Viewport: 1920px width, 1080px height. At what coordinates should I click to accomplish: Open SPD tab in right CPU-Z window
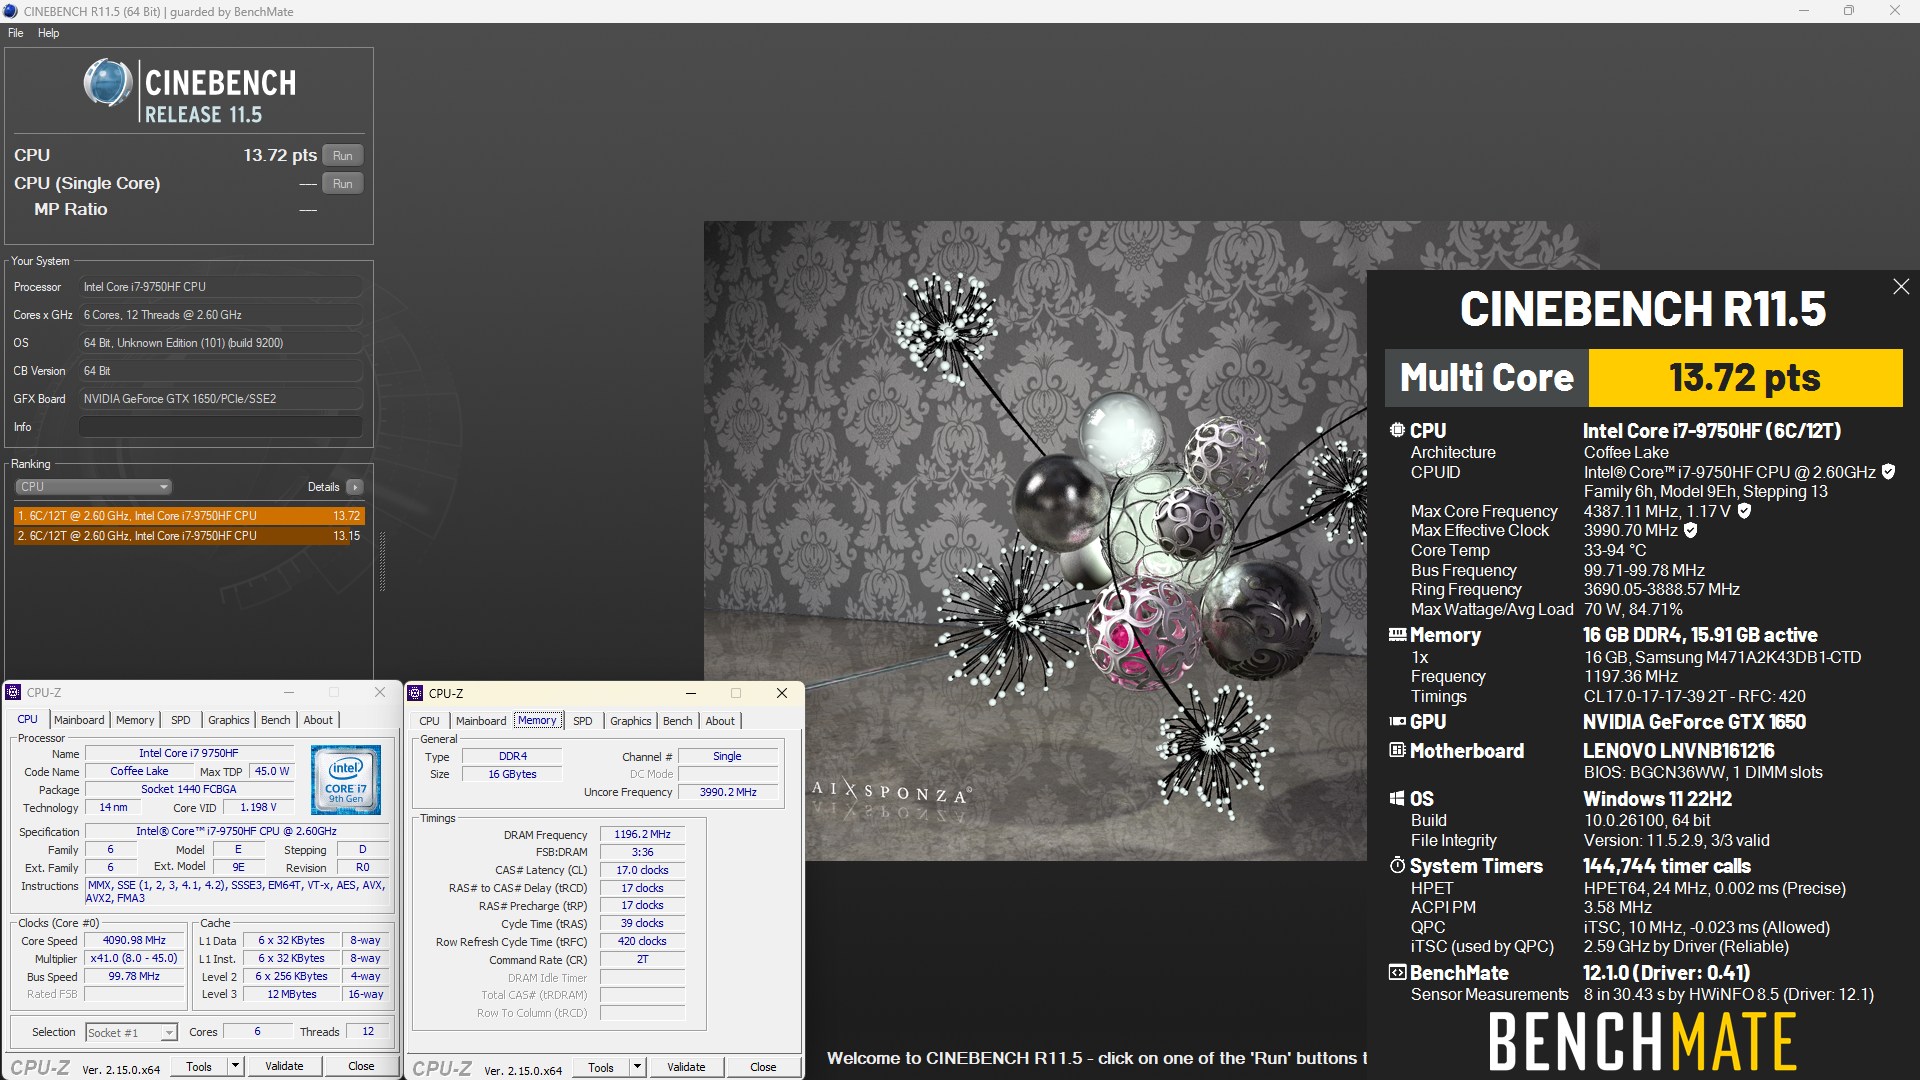click(x=582, y=721)
